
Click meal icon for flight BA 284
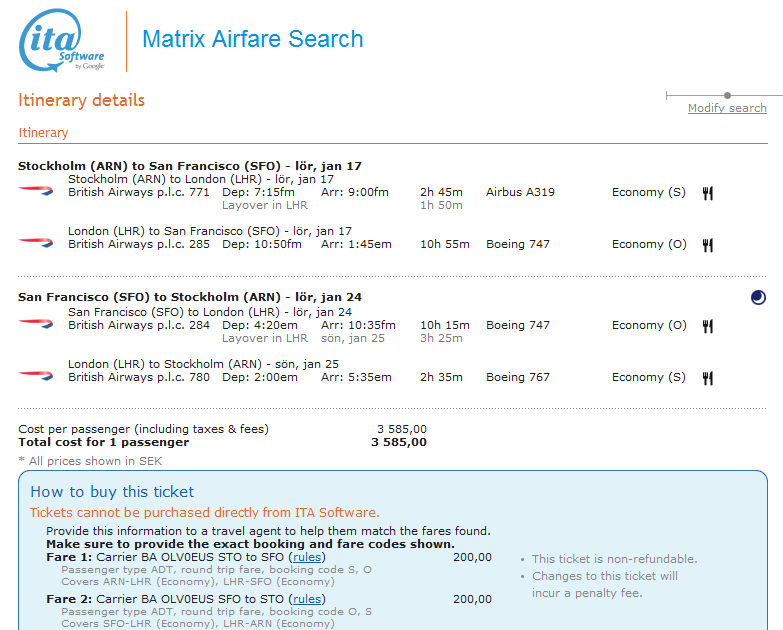click(707, 326)
